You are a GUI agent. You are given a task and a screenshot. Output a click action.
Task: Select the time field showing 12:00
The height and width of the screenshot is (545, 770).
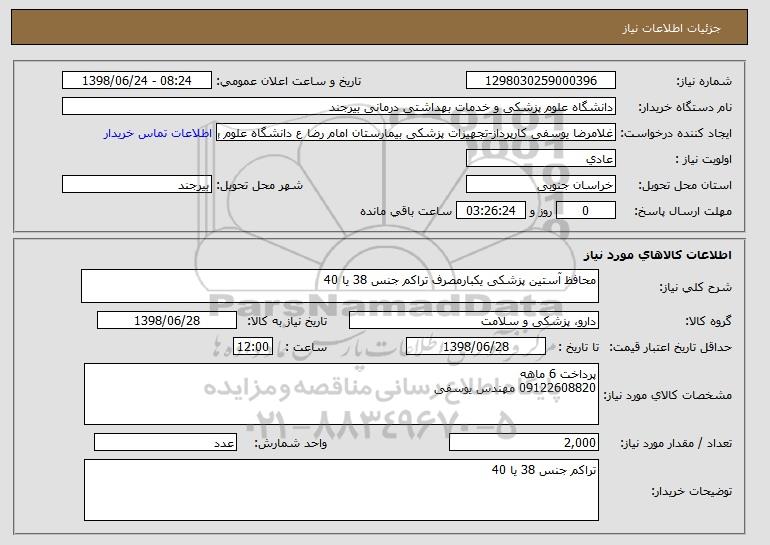(253, 347)
